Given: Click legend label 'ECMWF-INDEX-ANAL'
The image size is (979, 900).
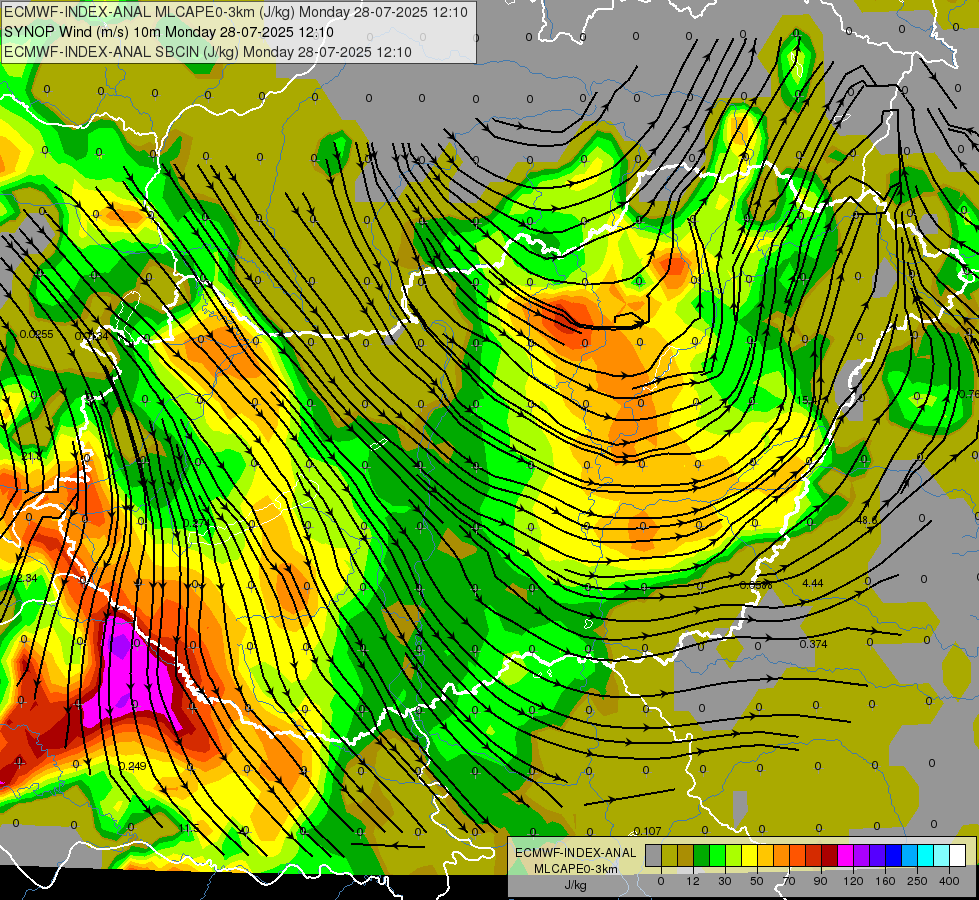Looking at the screenshot, I should (576, 853).
